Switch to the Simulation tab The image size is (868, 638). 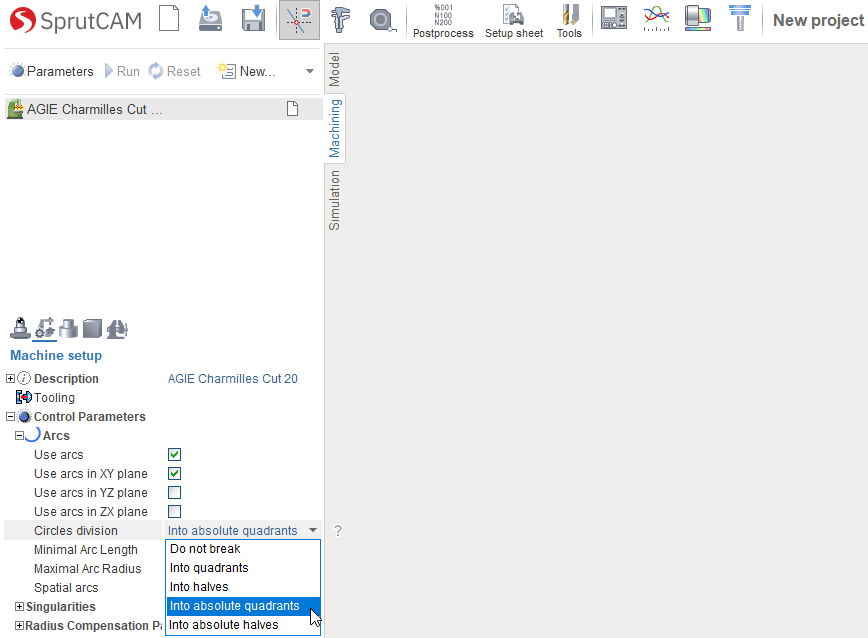[x=334, y=200]
